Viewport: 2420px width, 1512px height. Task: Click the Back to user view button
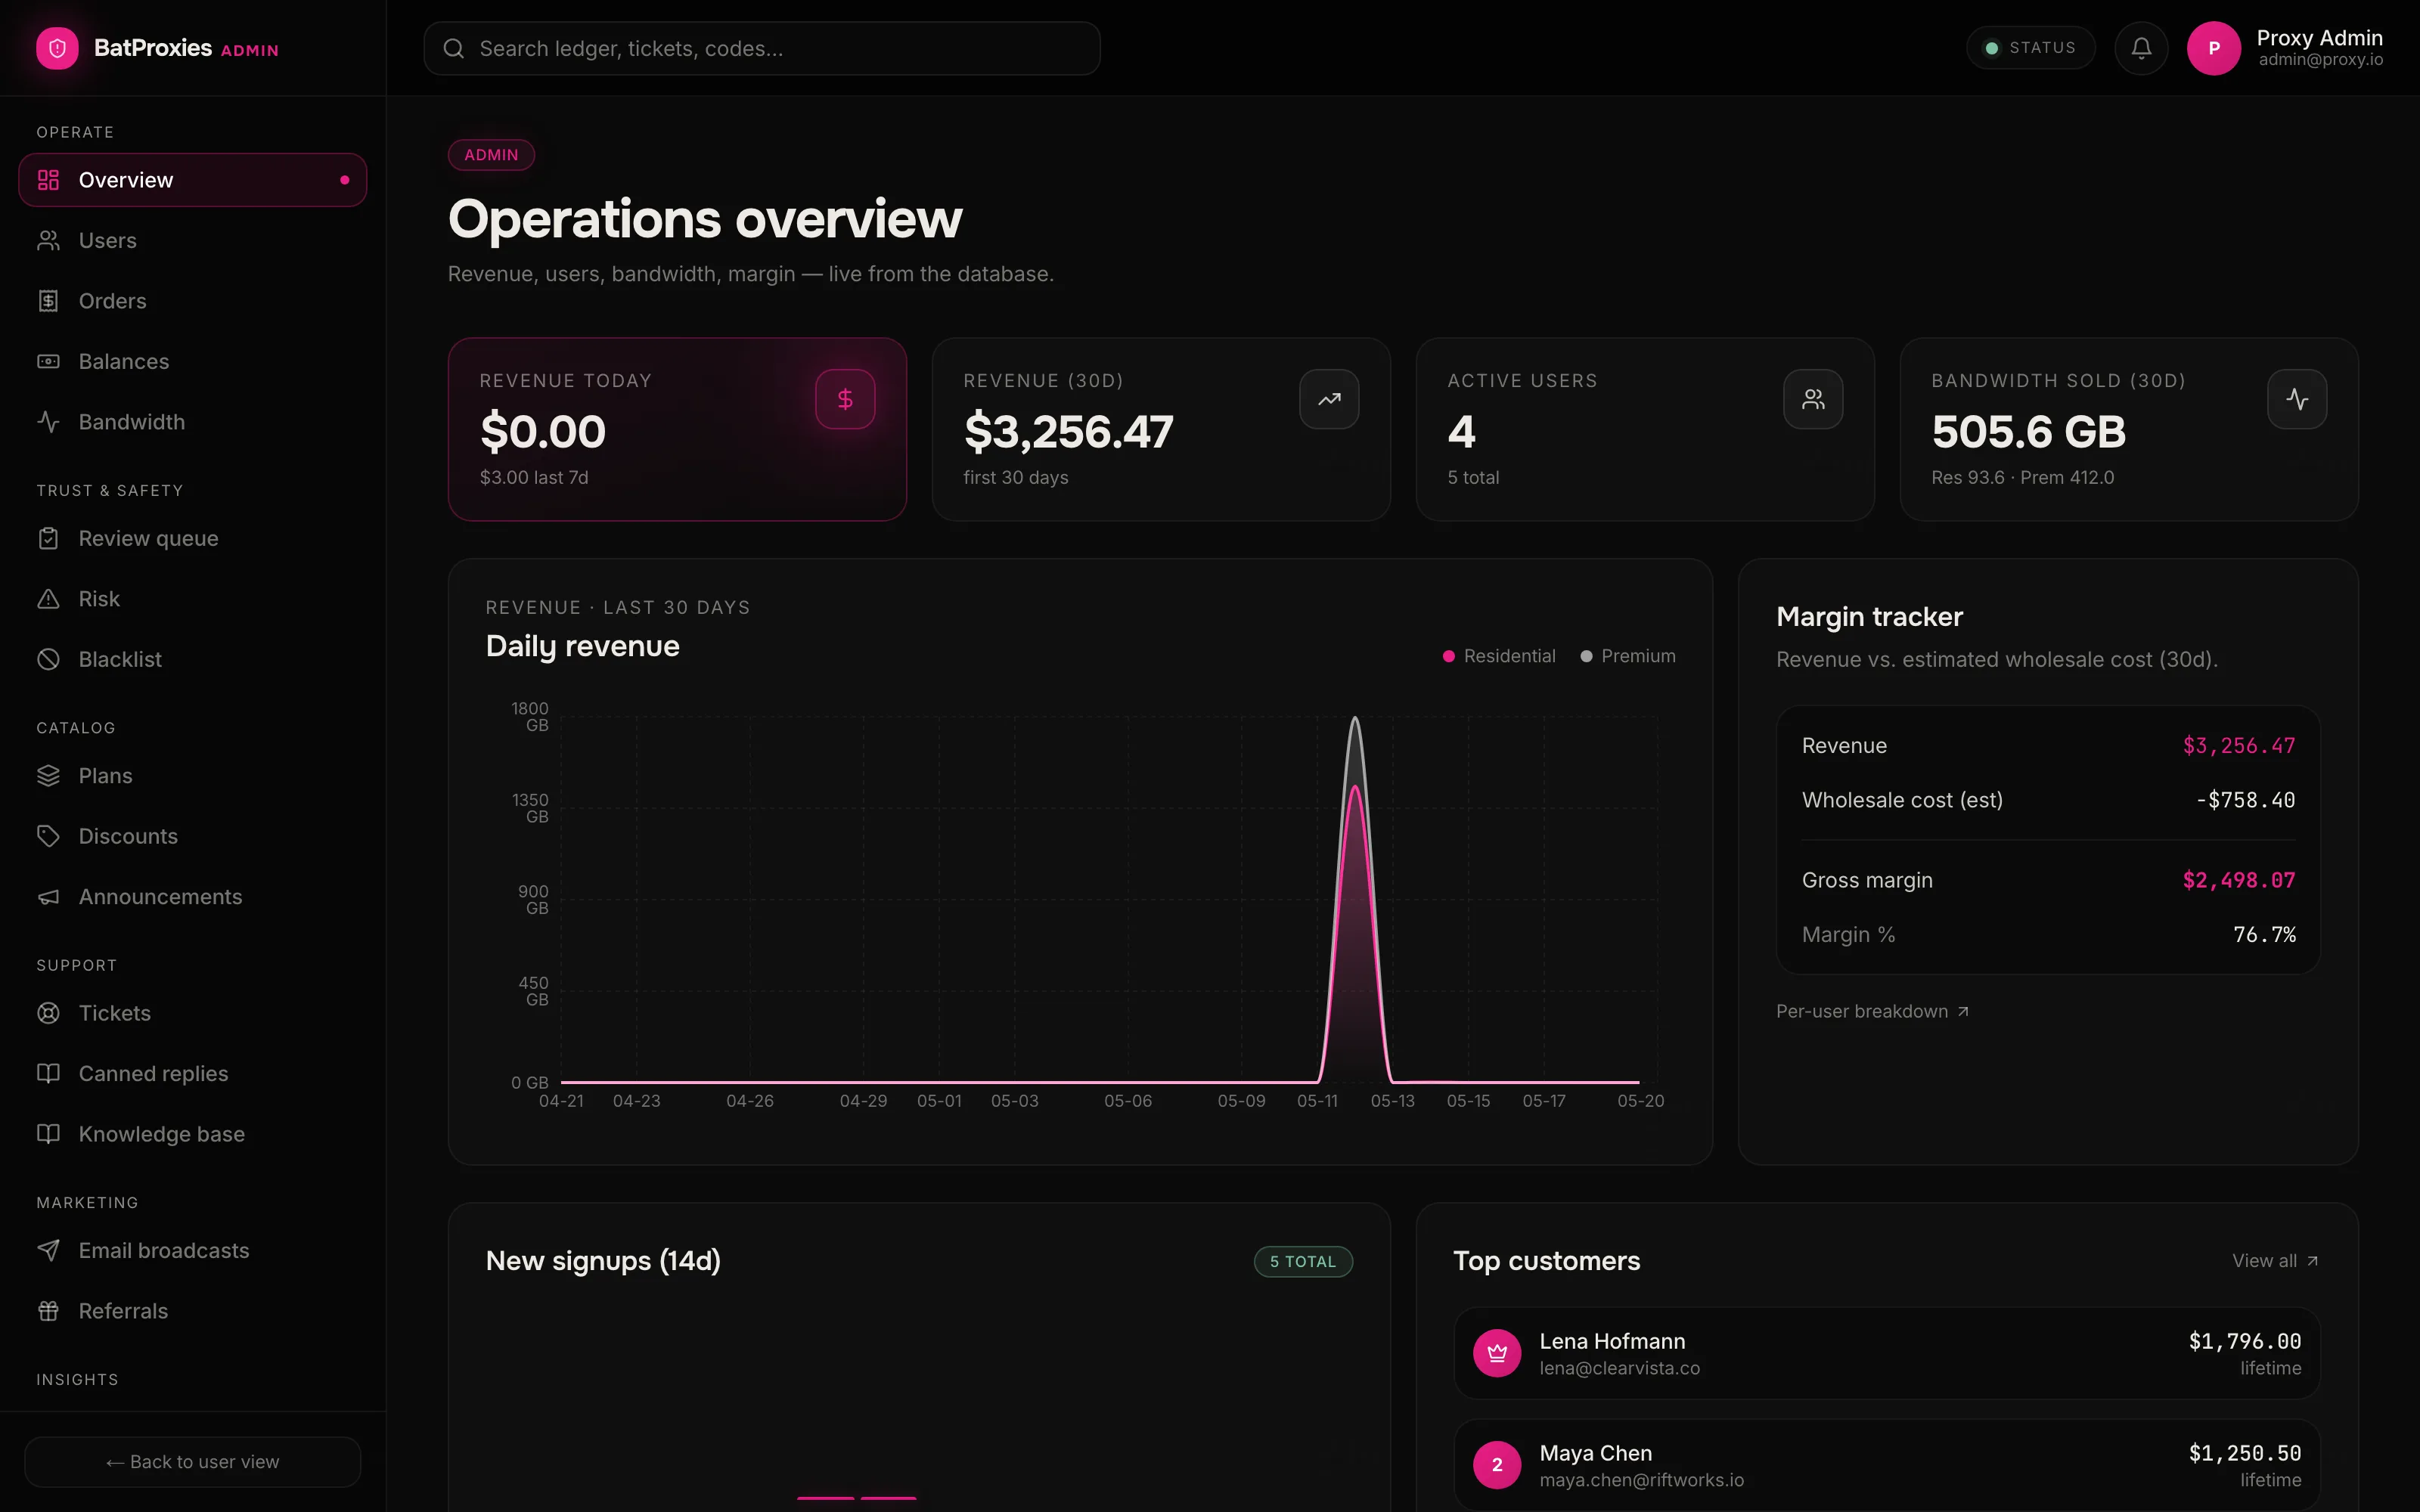192,1462
